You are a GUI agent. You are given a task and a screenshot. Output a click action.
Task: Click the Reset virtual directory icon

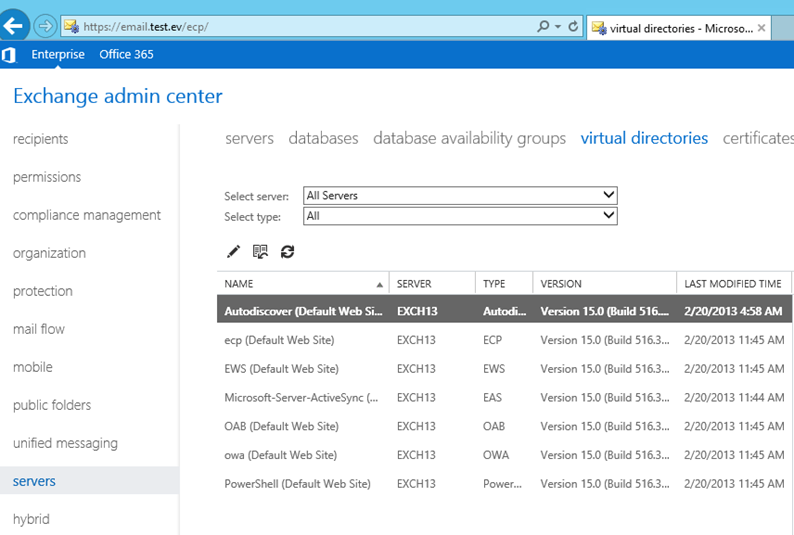click(x=260, y=252)
